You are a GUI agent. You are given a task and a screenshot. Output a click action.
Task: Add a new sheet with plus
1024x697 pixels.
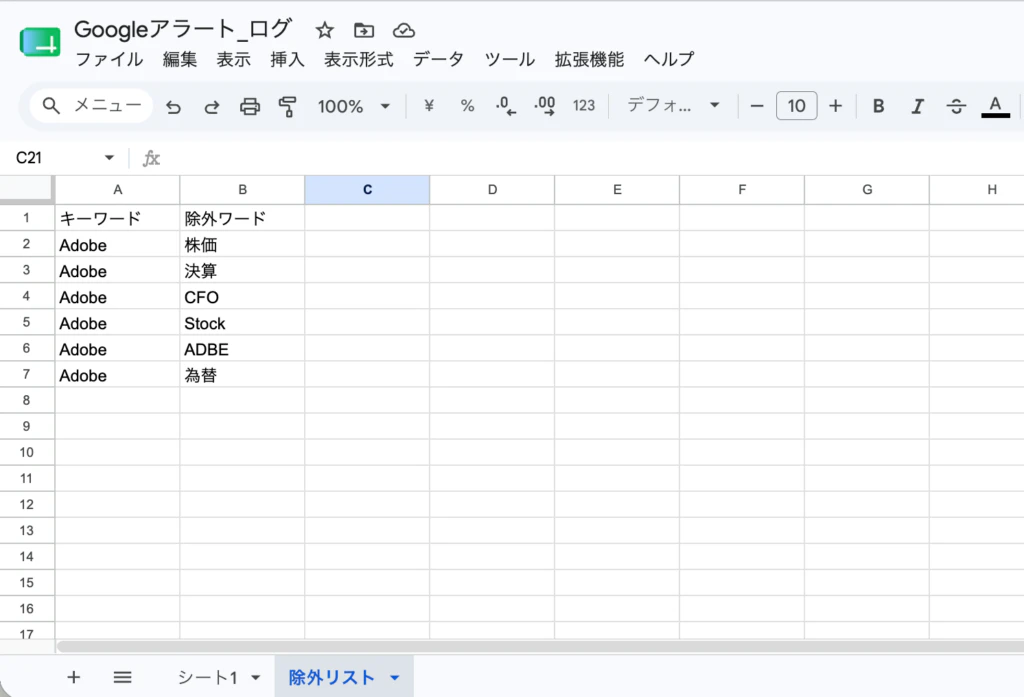pos(73,677)
